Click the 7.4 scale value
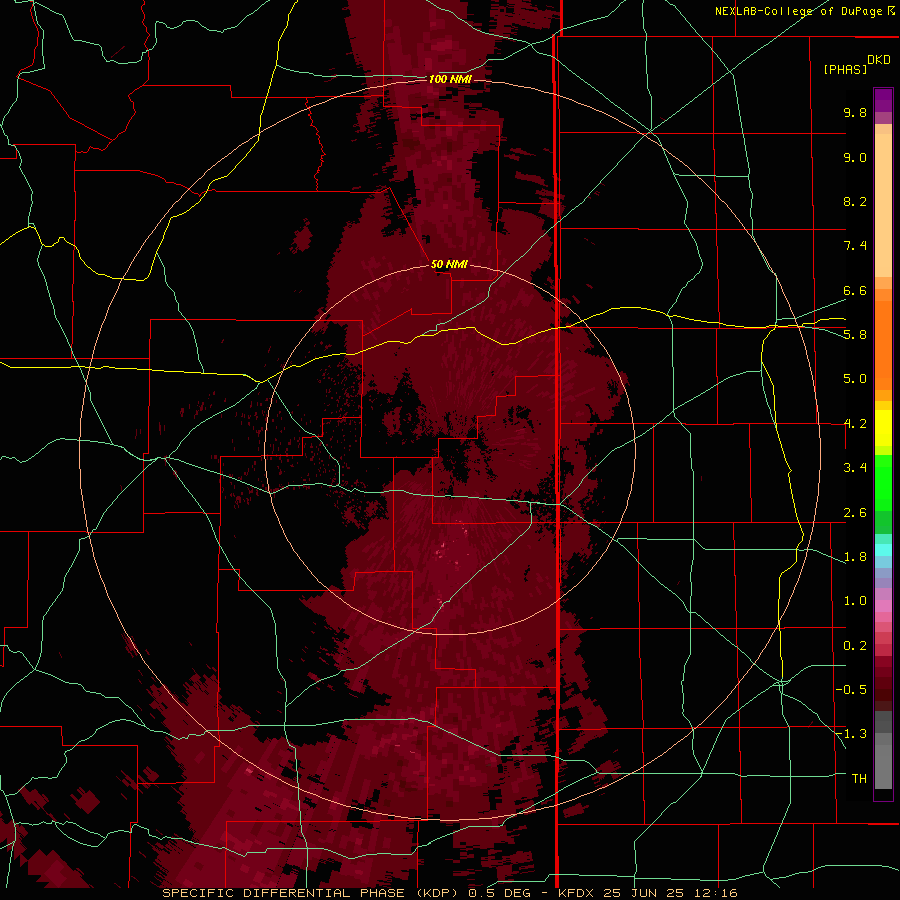 [x=855, y=246]
